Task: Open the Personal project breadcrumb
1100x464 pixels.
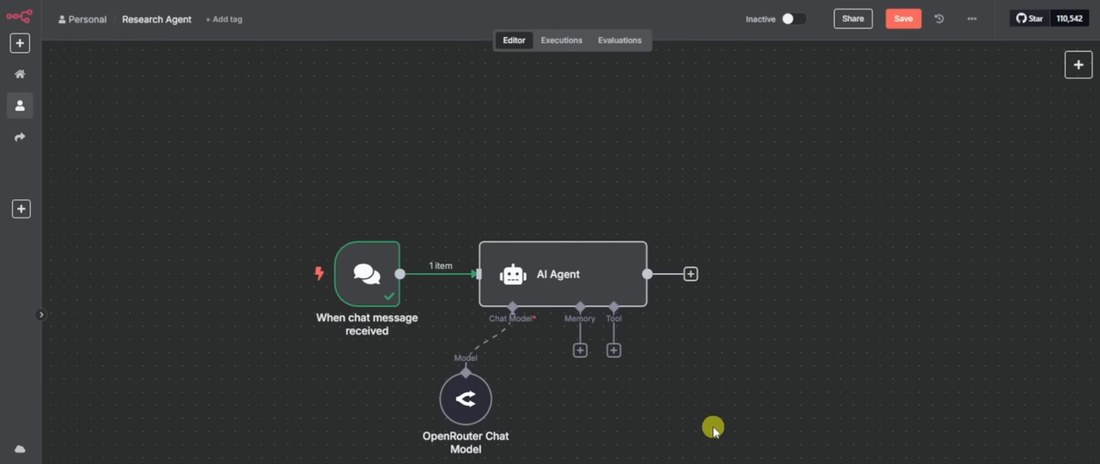Action: (83, 20)
